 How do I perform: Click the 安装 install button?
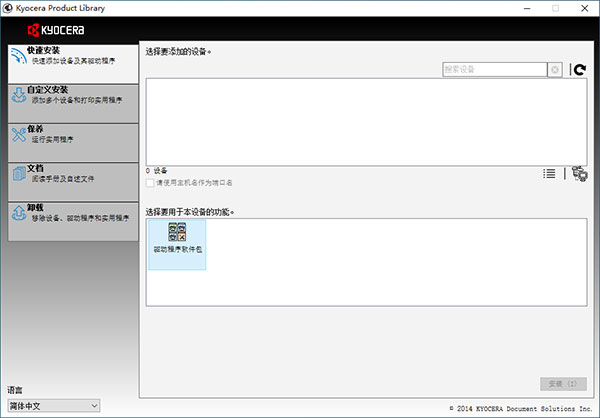click(563, 384)
